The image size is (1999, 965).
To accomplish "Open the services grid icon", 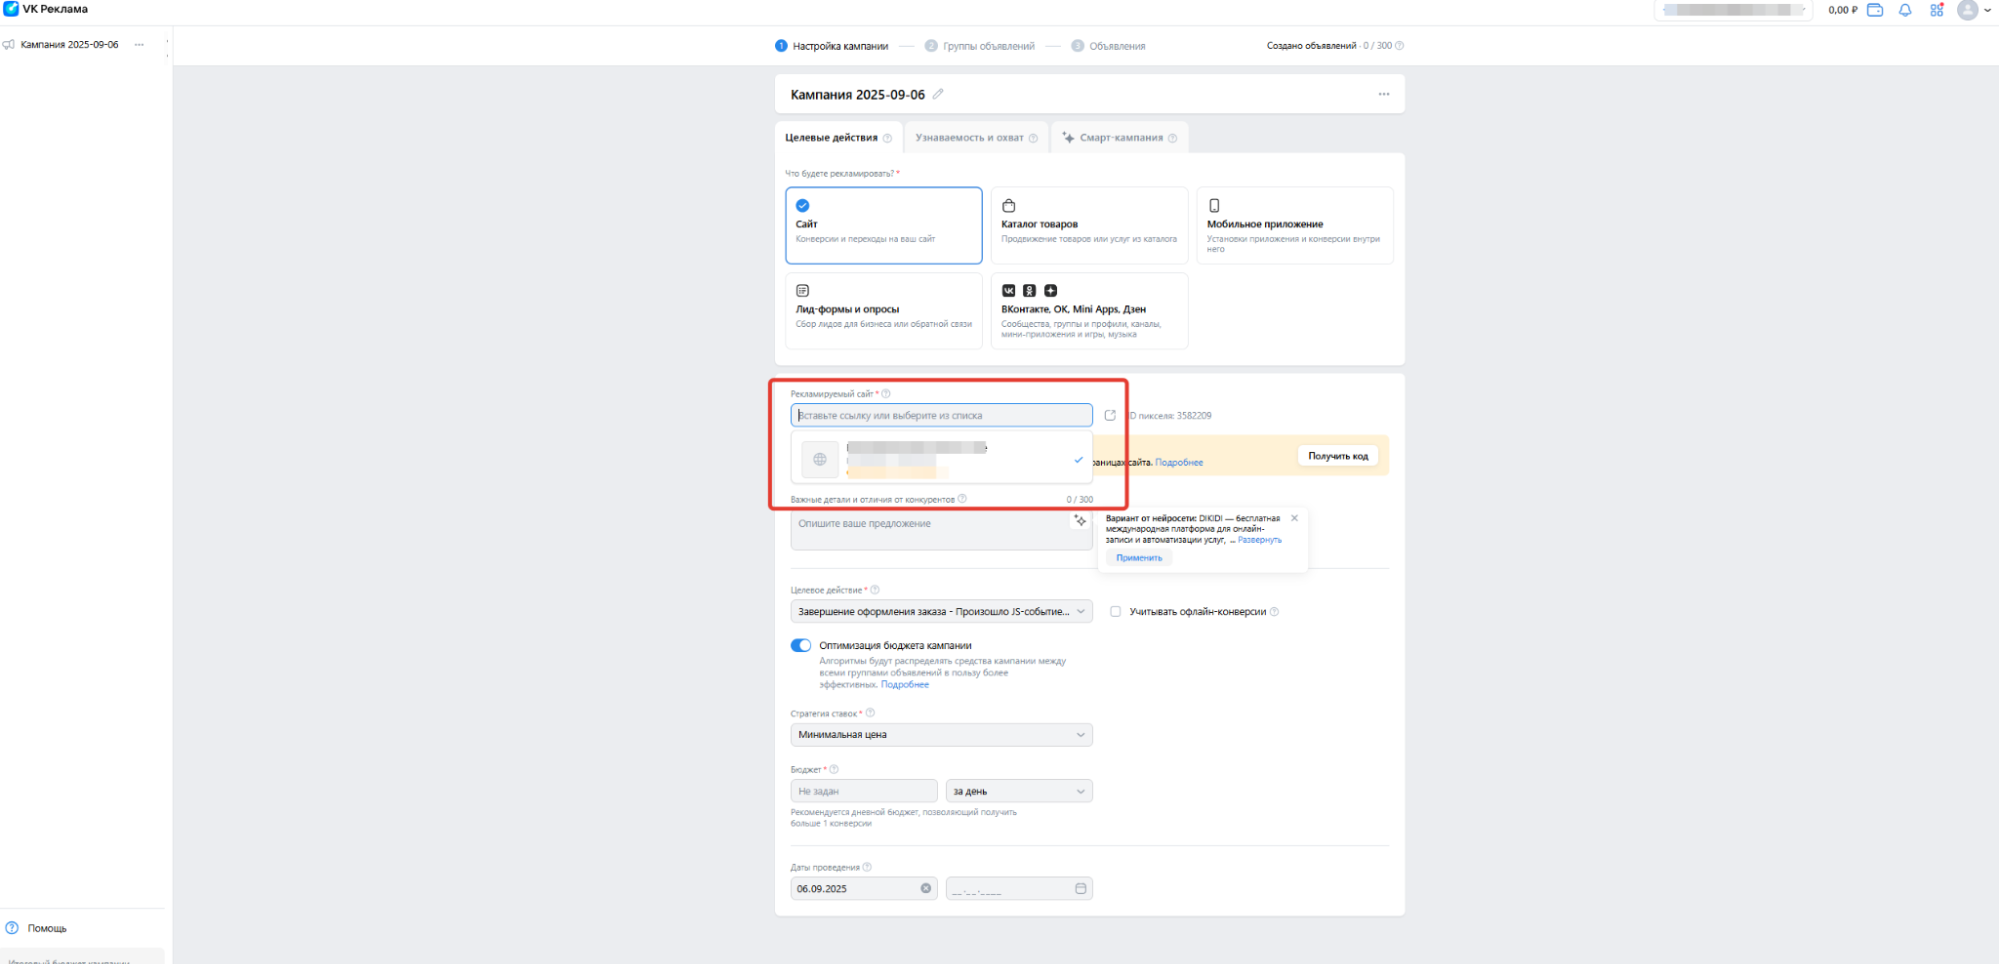I will click(1936, 10).
